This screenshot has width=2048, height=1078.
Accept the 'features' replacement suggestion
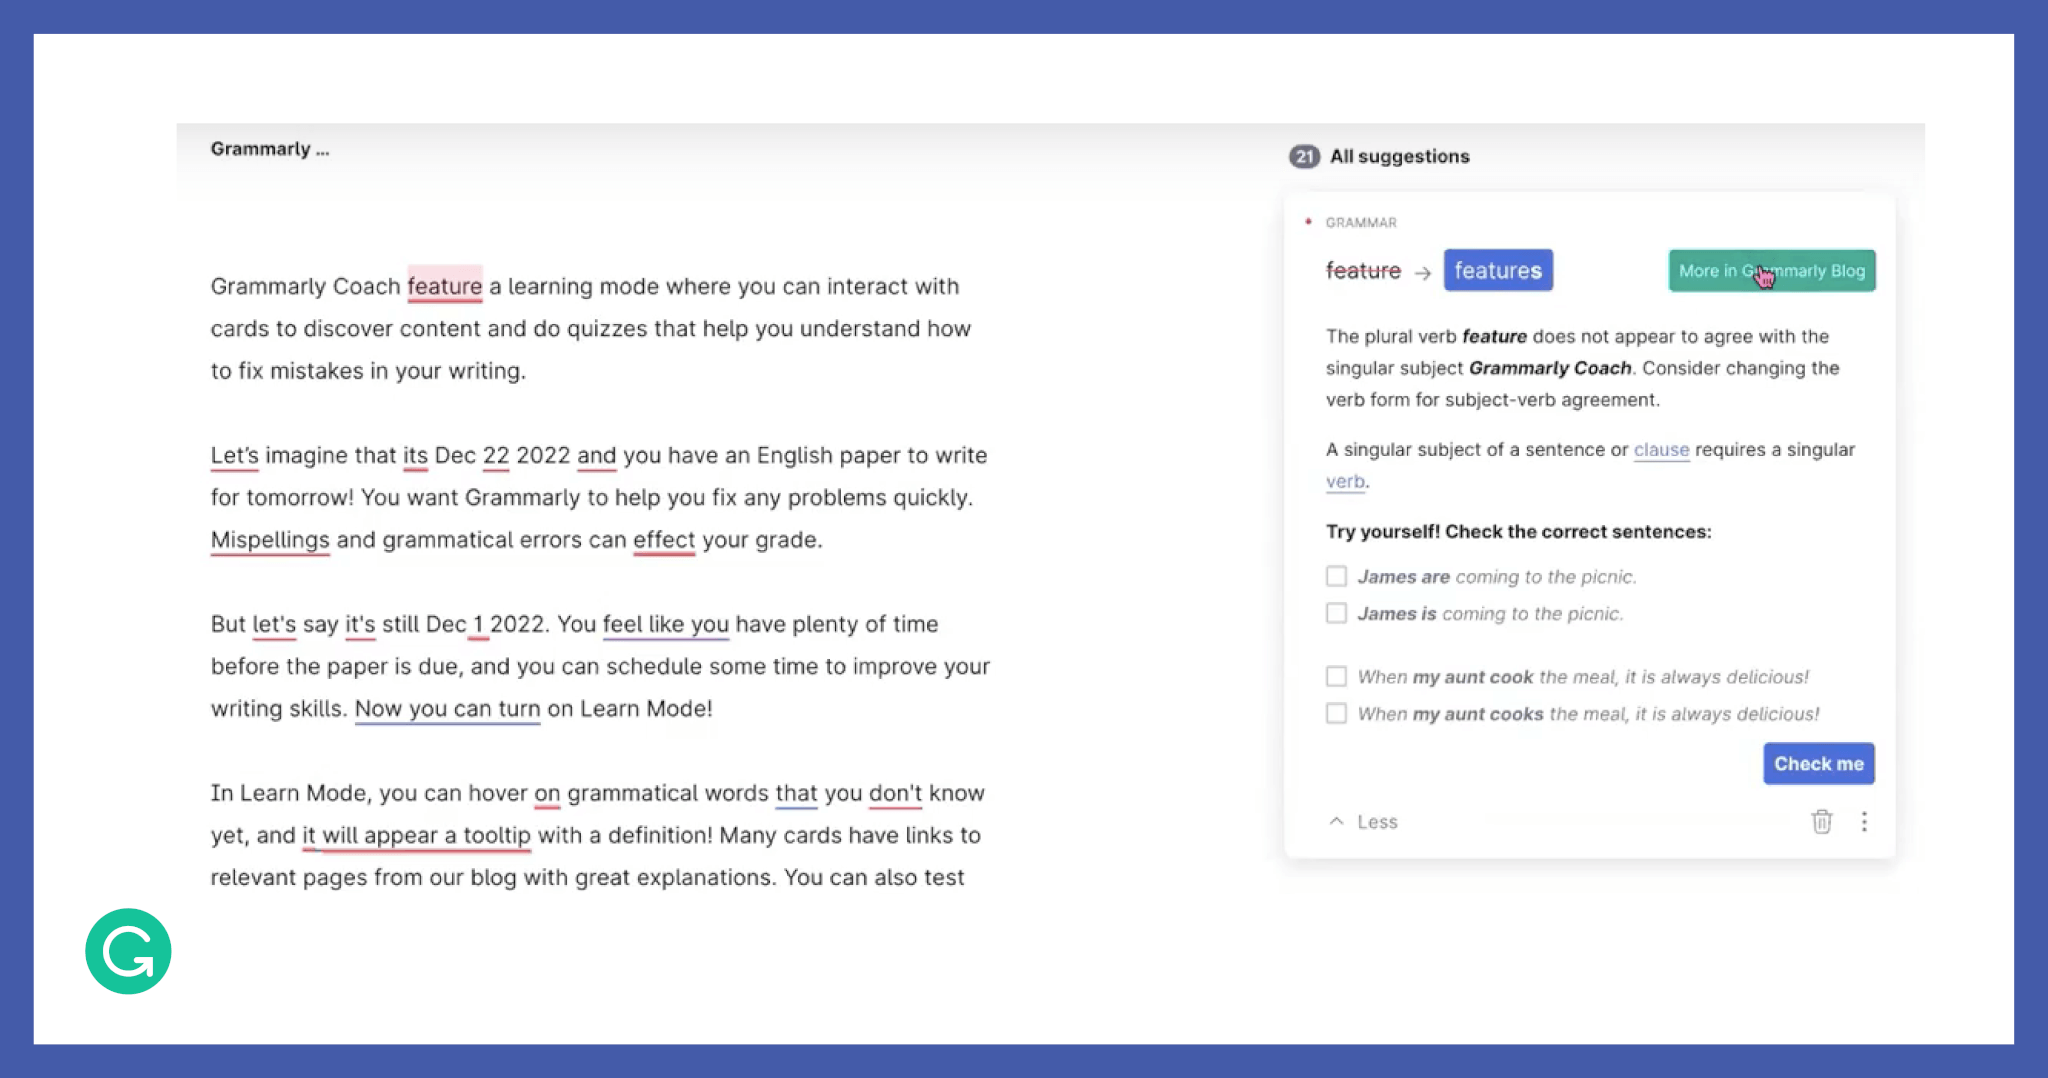pos(1498,270)
